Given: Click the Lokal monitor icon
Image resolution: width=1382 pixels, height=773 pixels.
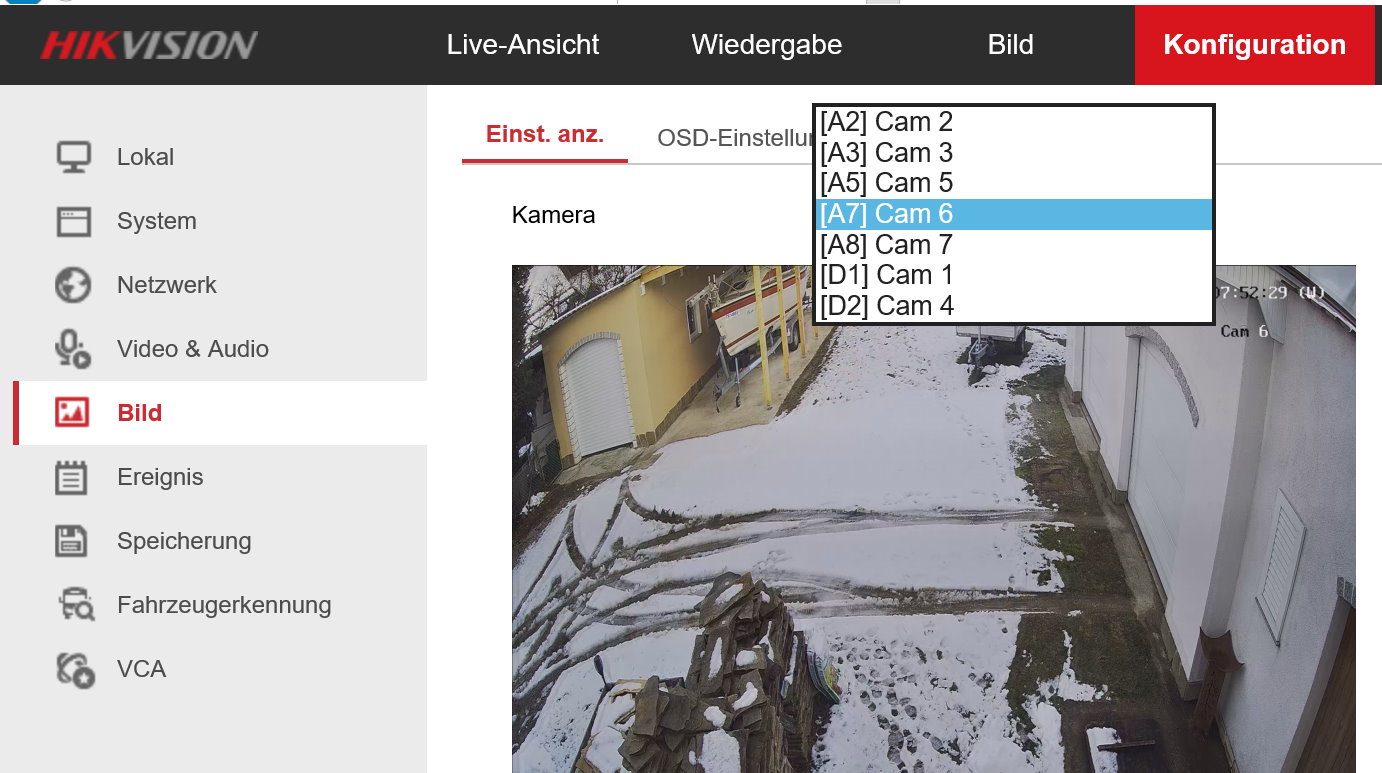Looking at the screenshot, I should point(73,157).
